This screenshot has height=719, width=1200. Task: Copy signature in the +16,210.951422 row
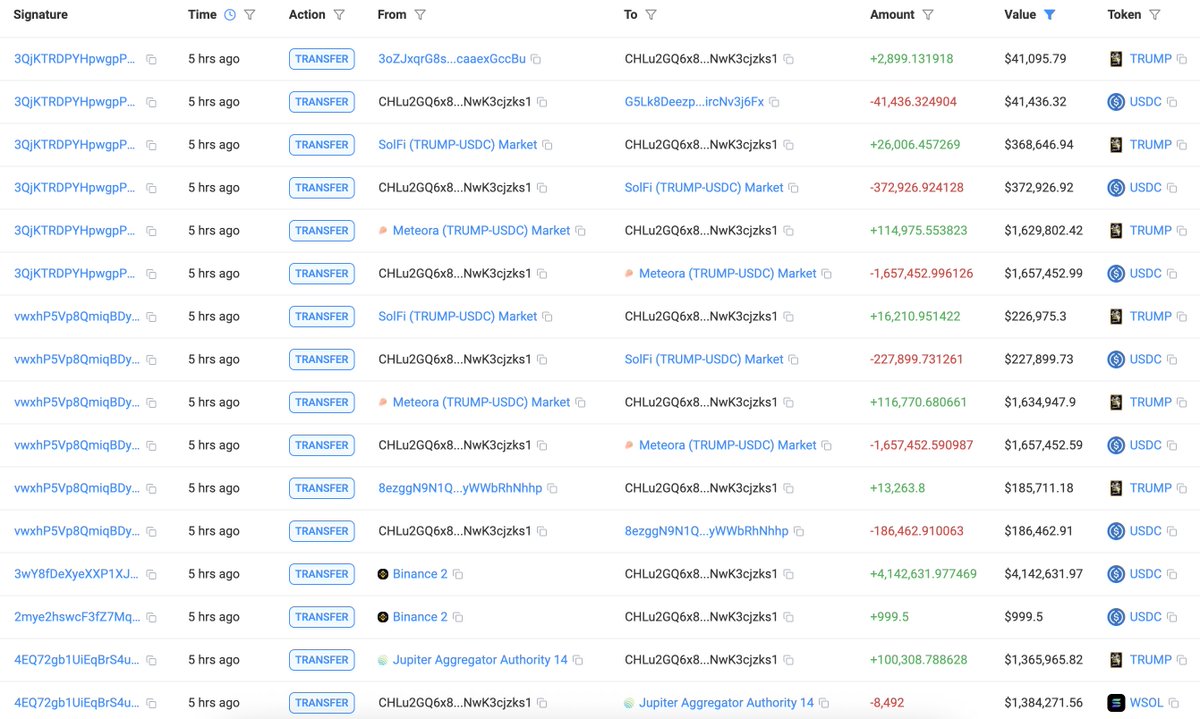[x=151, y=317]
